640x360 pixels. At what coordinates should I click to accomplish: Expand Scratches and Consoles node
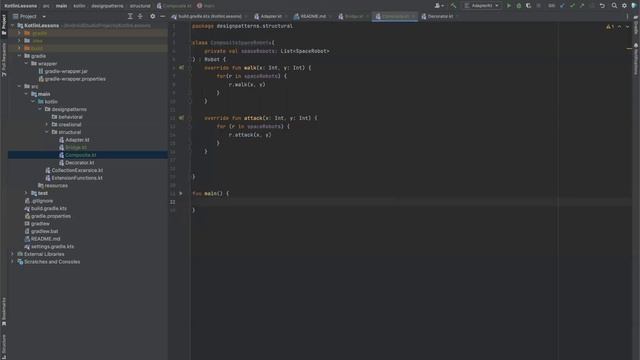(x=12, y=262)
